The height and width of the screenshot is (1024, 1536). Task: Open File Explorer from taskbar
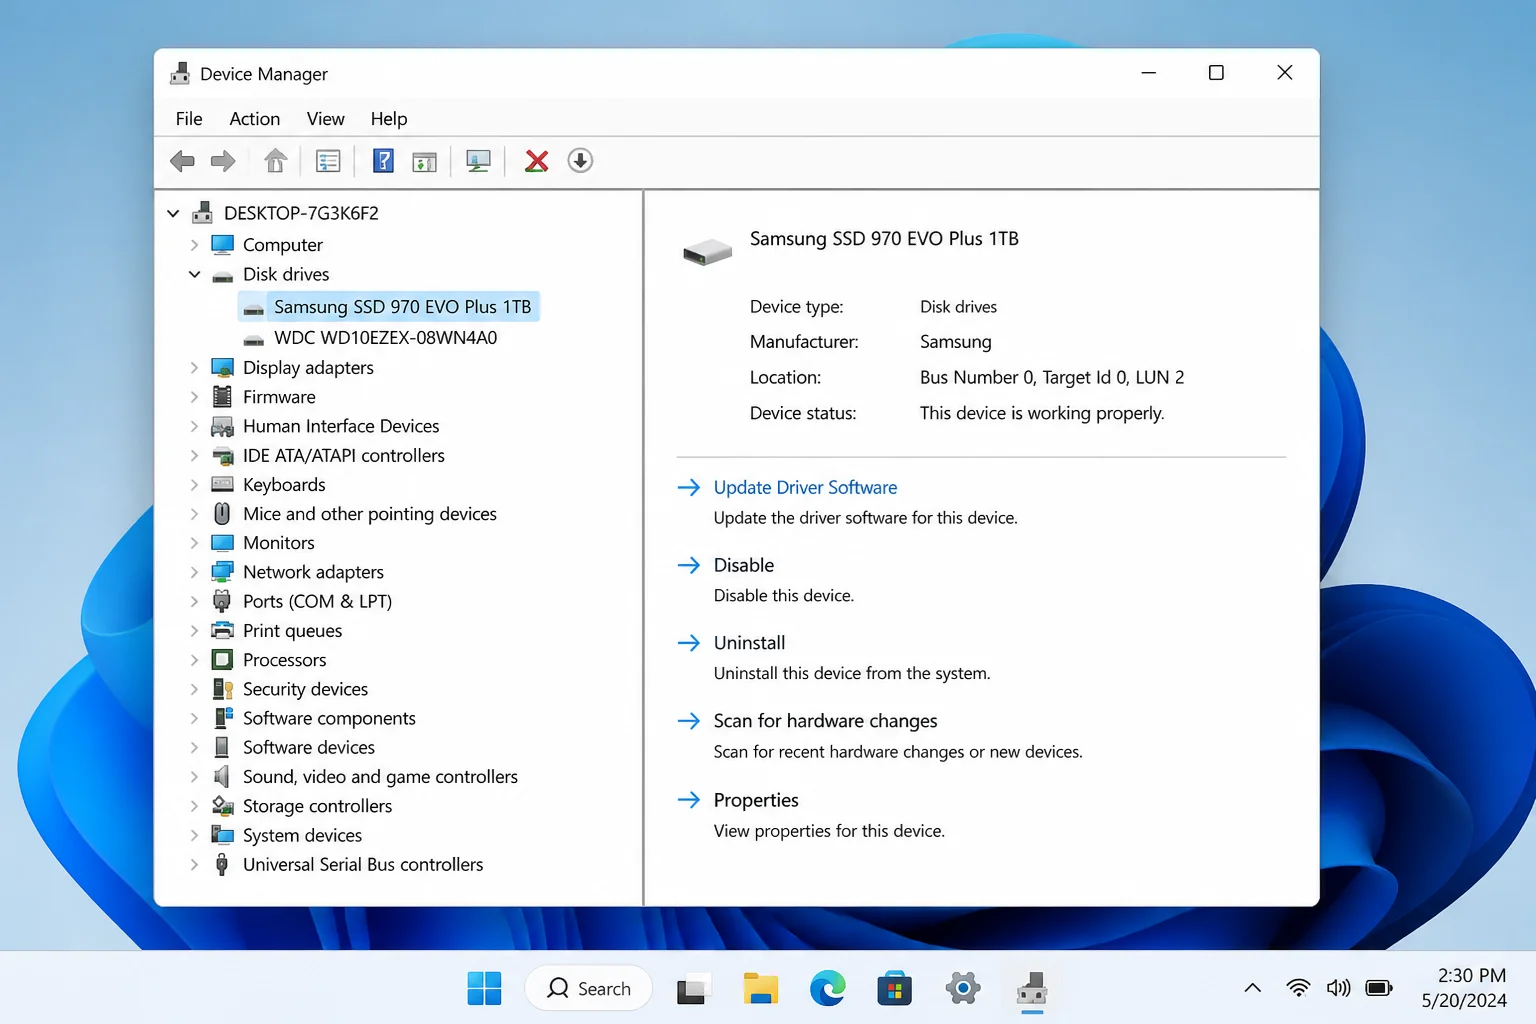[761, 989]
